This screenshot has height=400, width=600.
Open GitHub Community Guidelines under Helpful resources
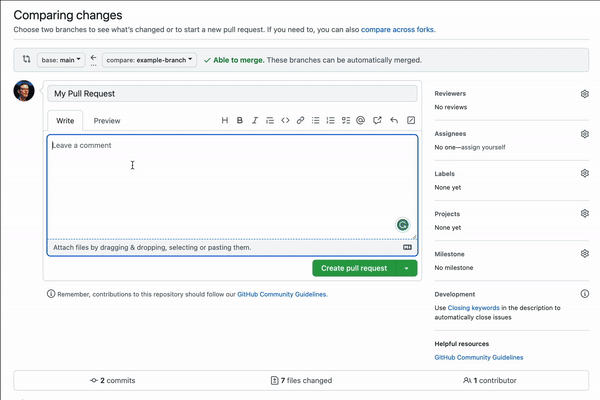coord(479,358)
